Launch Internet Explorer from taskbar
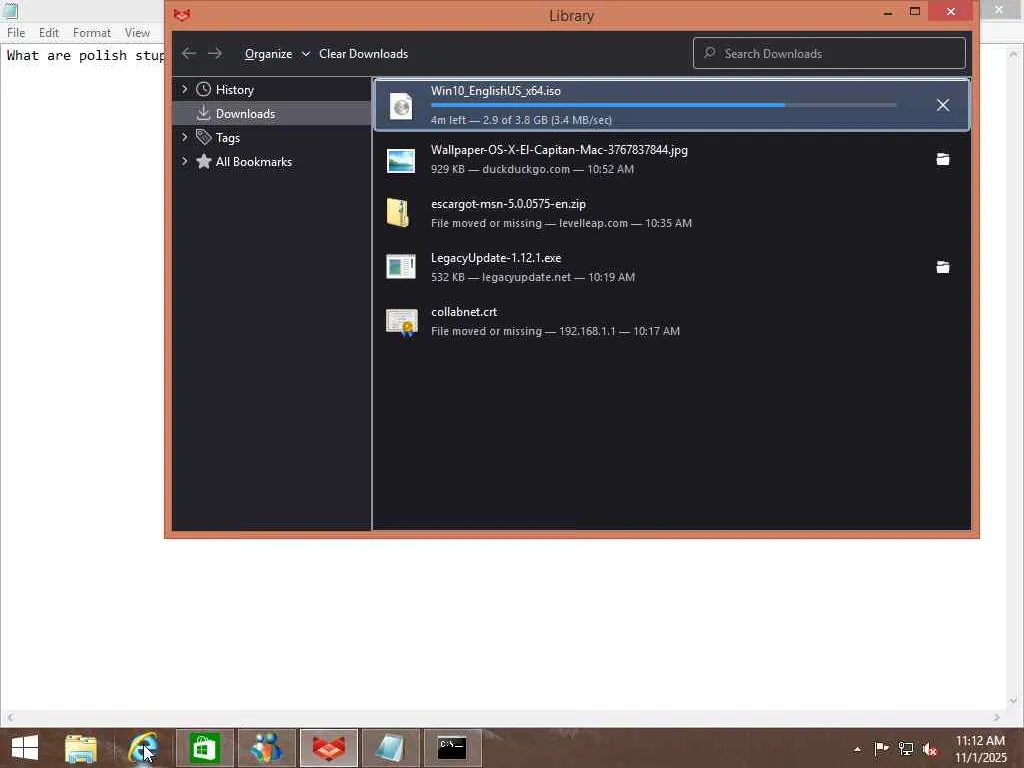The height and width of the screenshot is (768, 1024). click(x=142, y=748)
